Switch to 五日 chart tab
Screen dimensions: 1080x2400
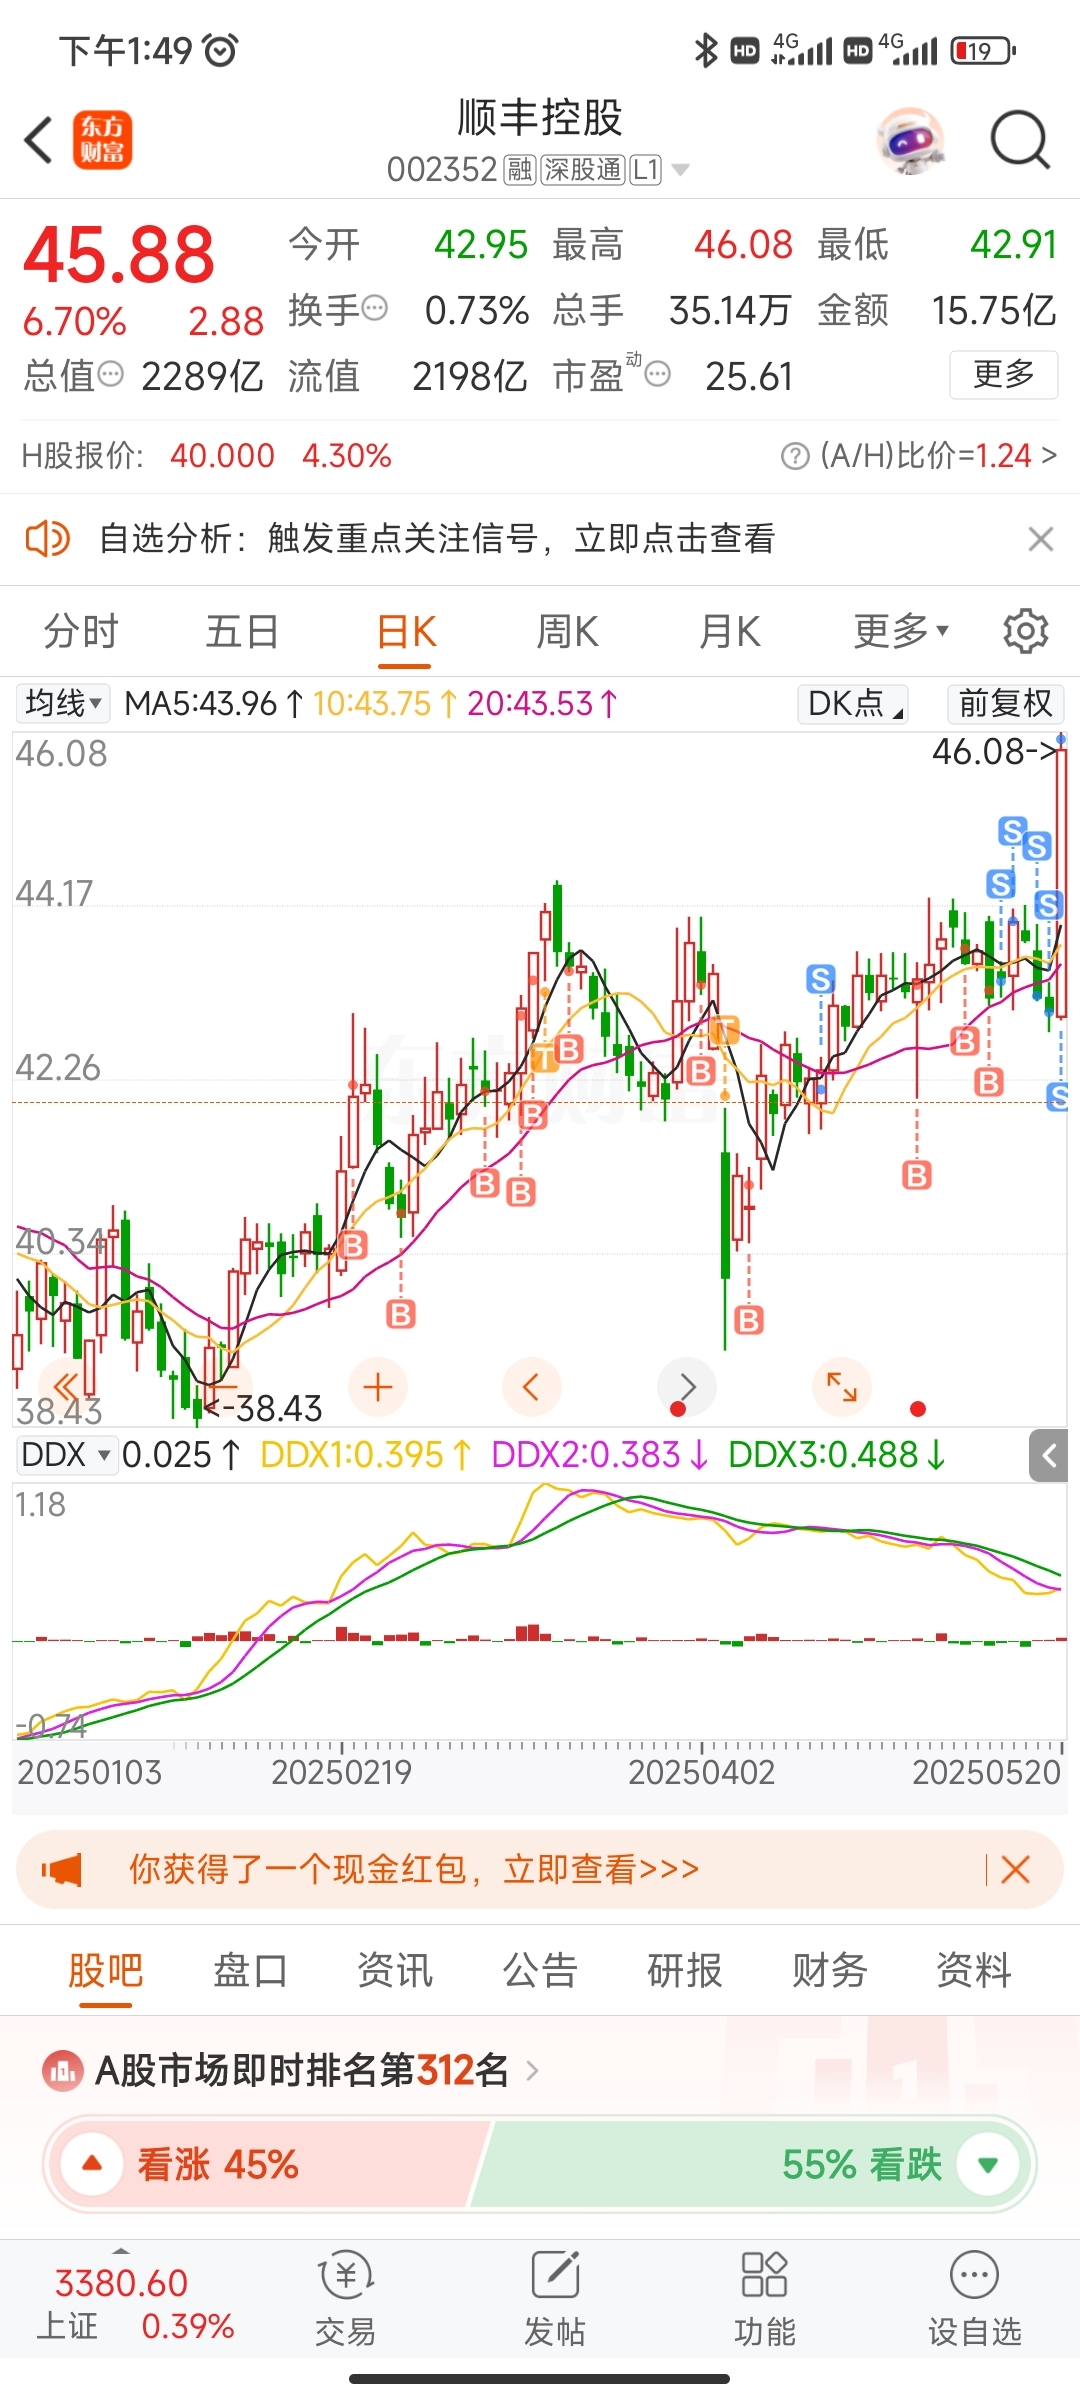pyautogui.click(x=243, y=631)
